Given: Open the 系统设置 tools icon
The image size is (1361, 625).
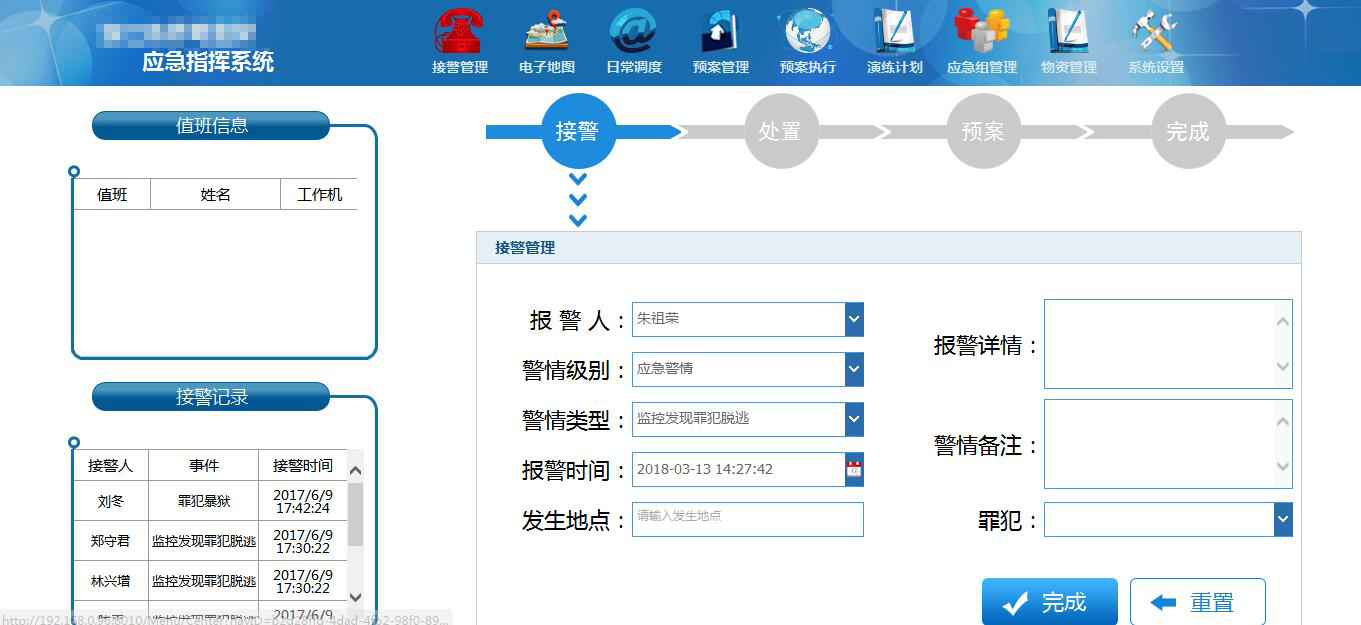Looking at the screenshot, I should coord(1155,32).
